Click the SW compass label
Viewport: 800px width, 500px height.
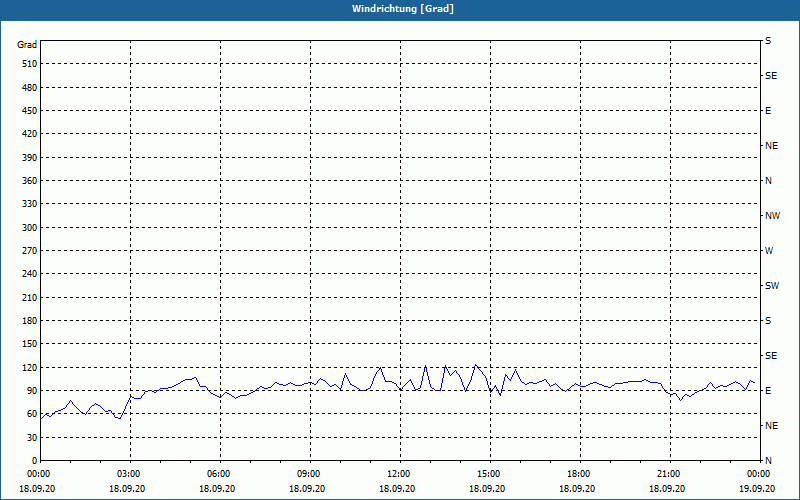pyautogui.click(x=772, y=286)
